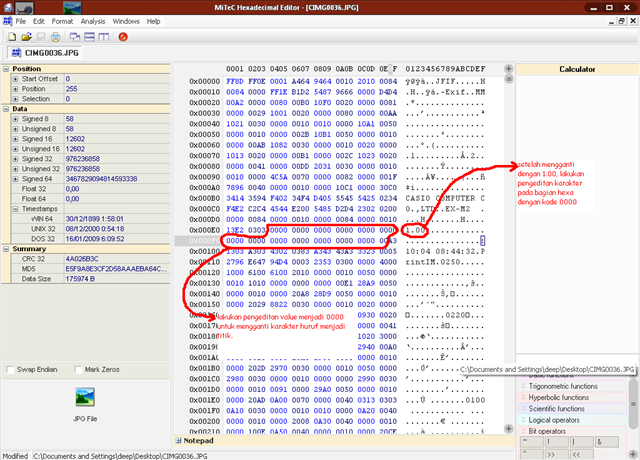Expand the Signed 8 row
This screenshot has width=640, height=460.
[16, 119]
